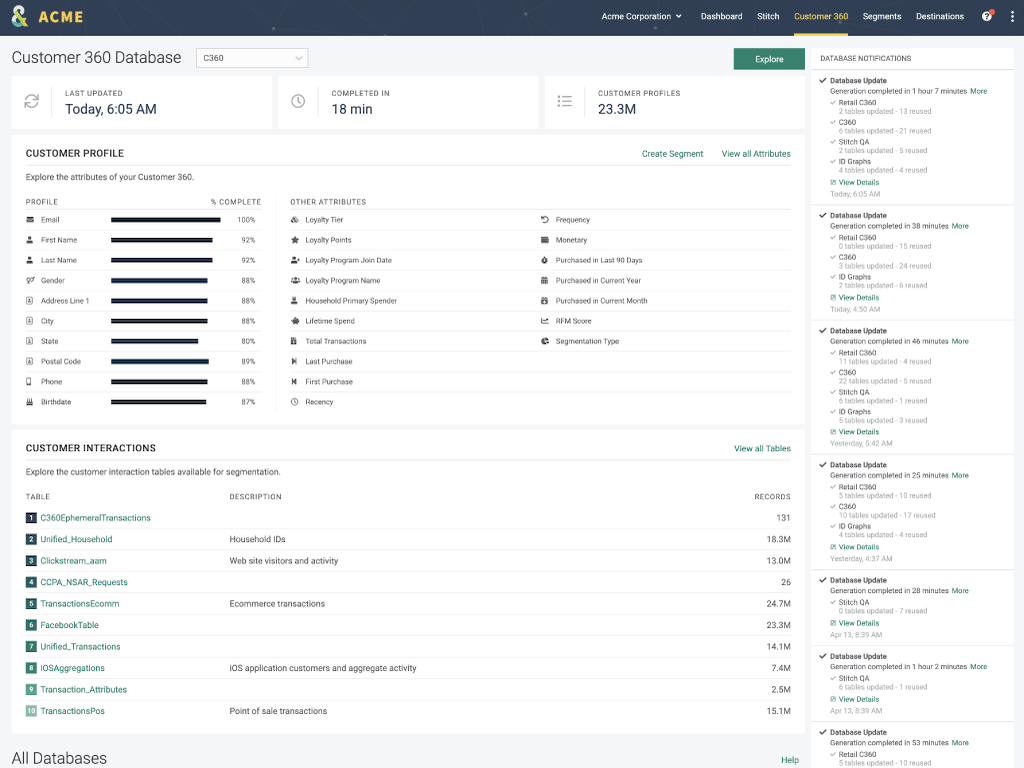This screenshot has height=768, width=1024.
Task: Switch to the Segments tab
Action: [x=881, y=16]
